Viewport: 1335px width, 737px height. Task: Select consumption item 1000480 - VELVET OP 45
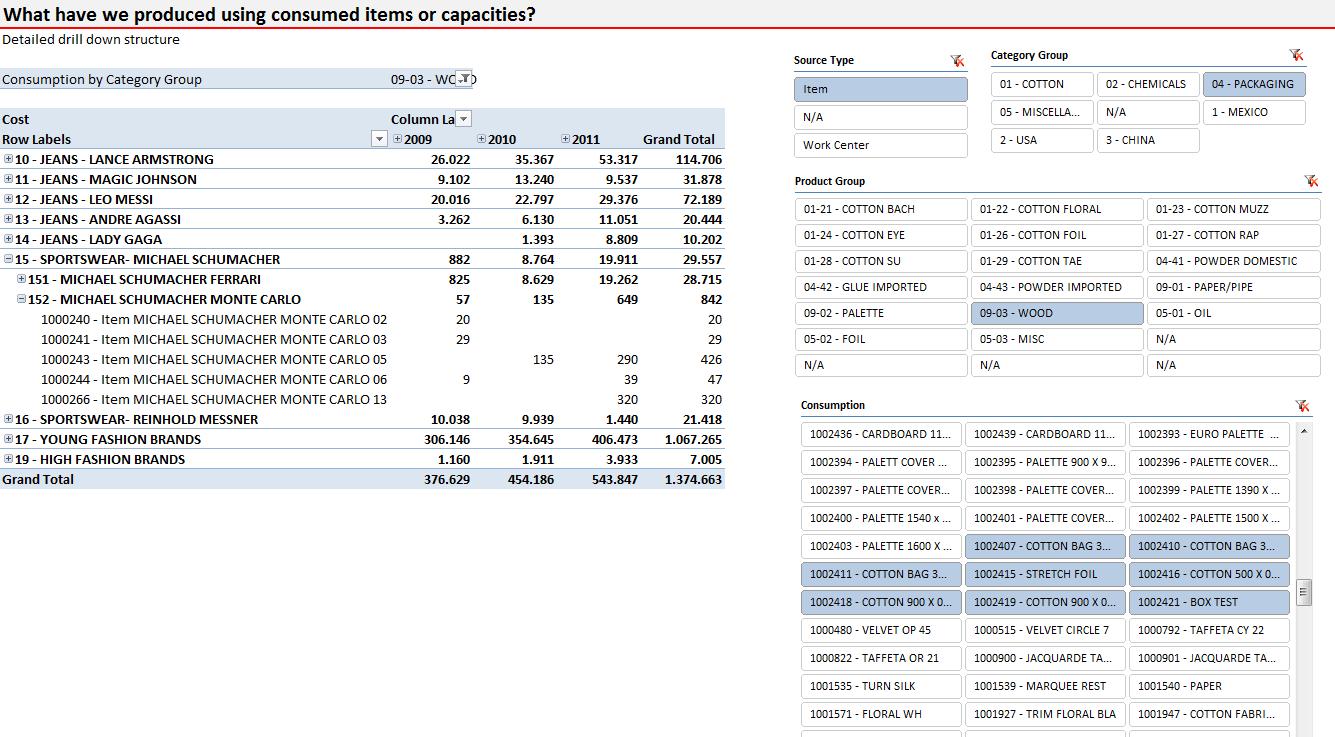pos(881,630)
